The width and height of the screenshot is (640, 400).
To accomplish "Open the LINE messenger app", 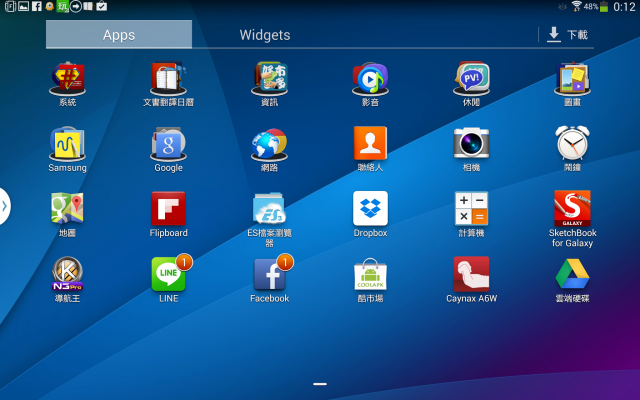I will 168,274.
